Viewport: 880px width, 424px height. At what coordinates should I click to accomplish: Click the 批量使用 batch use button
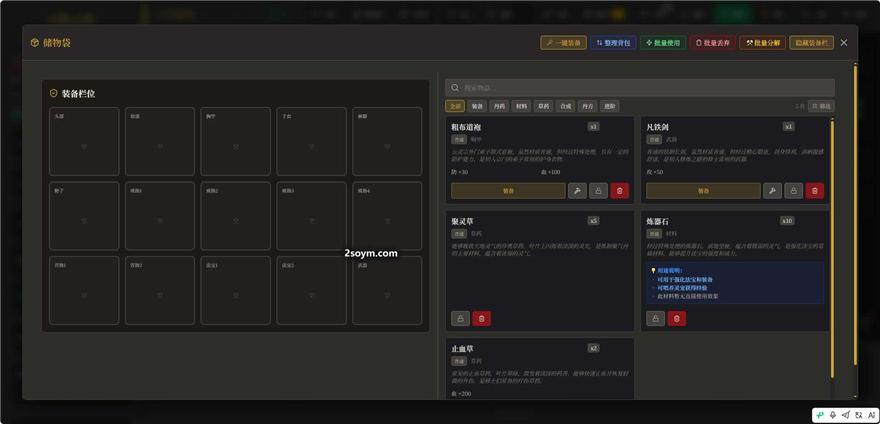point(663,43)
